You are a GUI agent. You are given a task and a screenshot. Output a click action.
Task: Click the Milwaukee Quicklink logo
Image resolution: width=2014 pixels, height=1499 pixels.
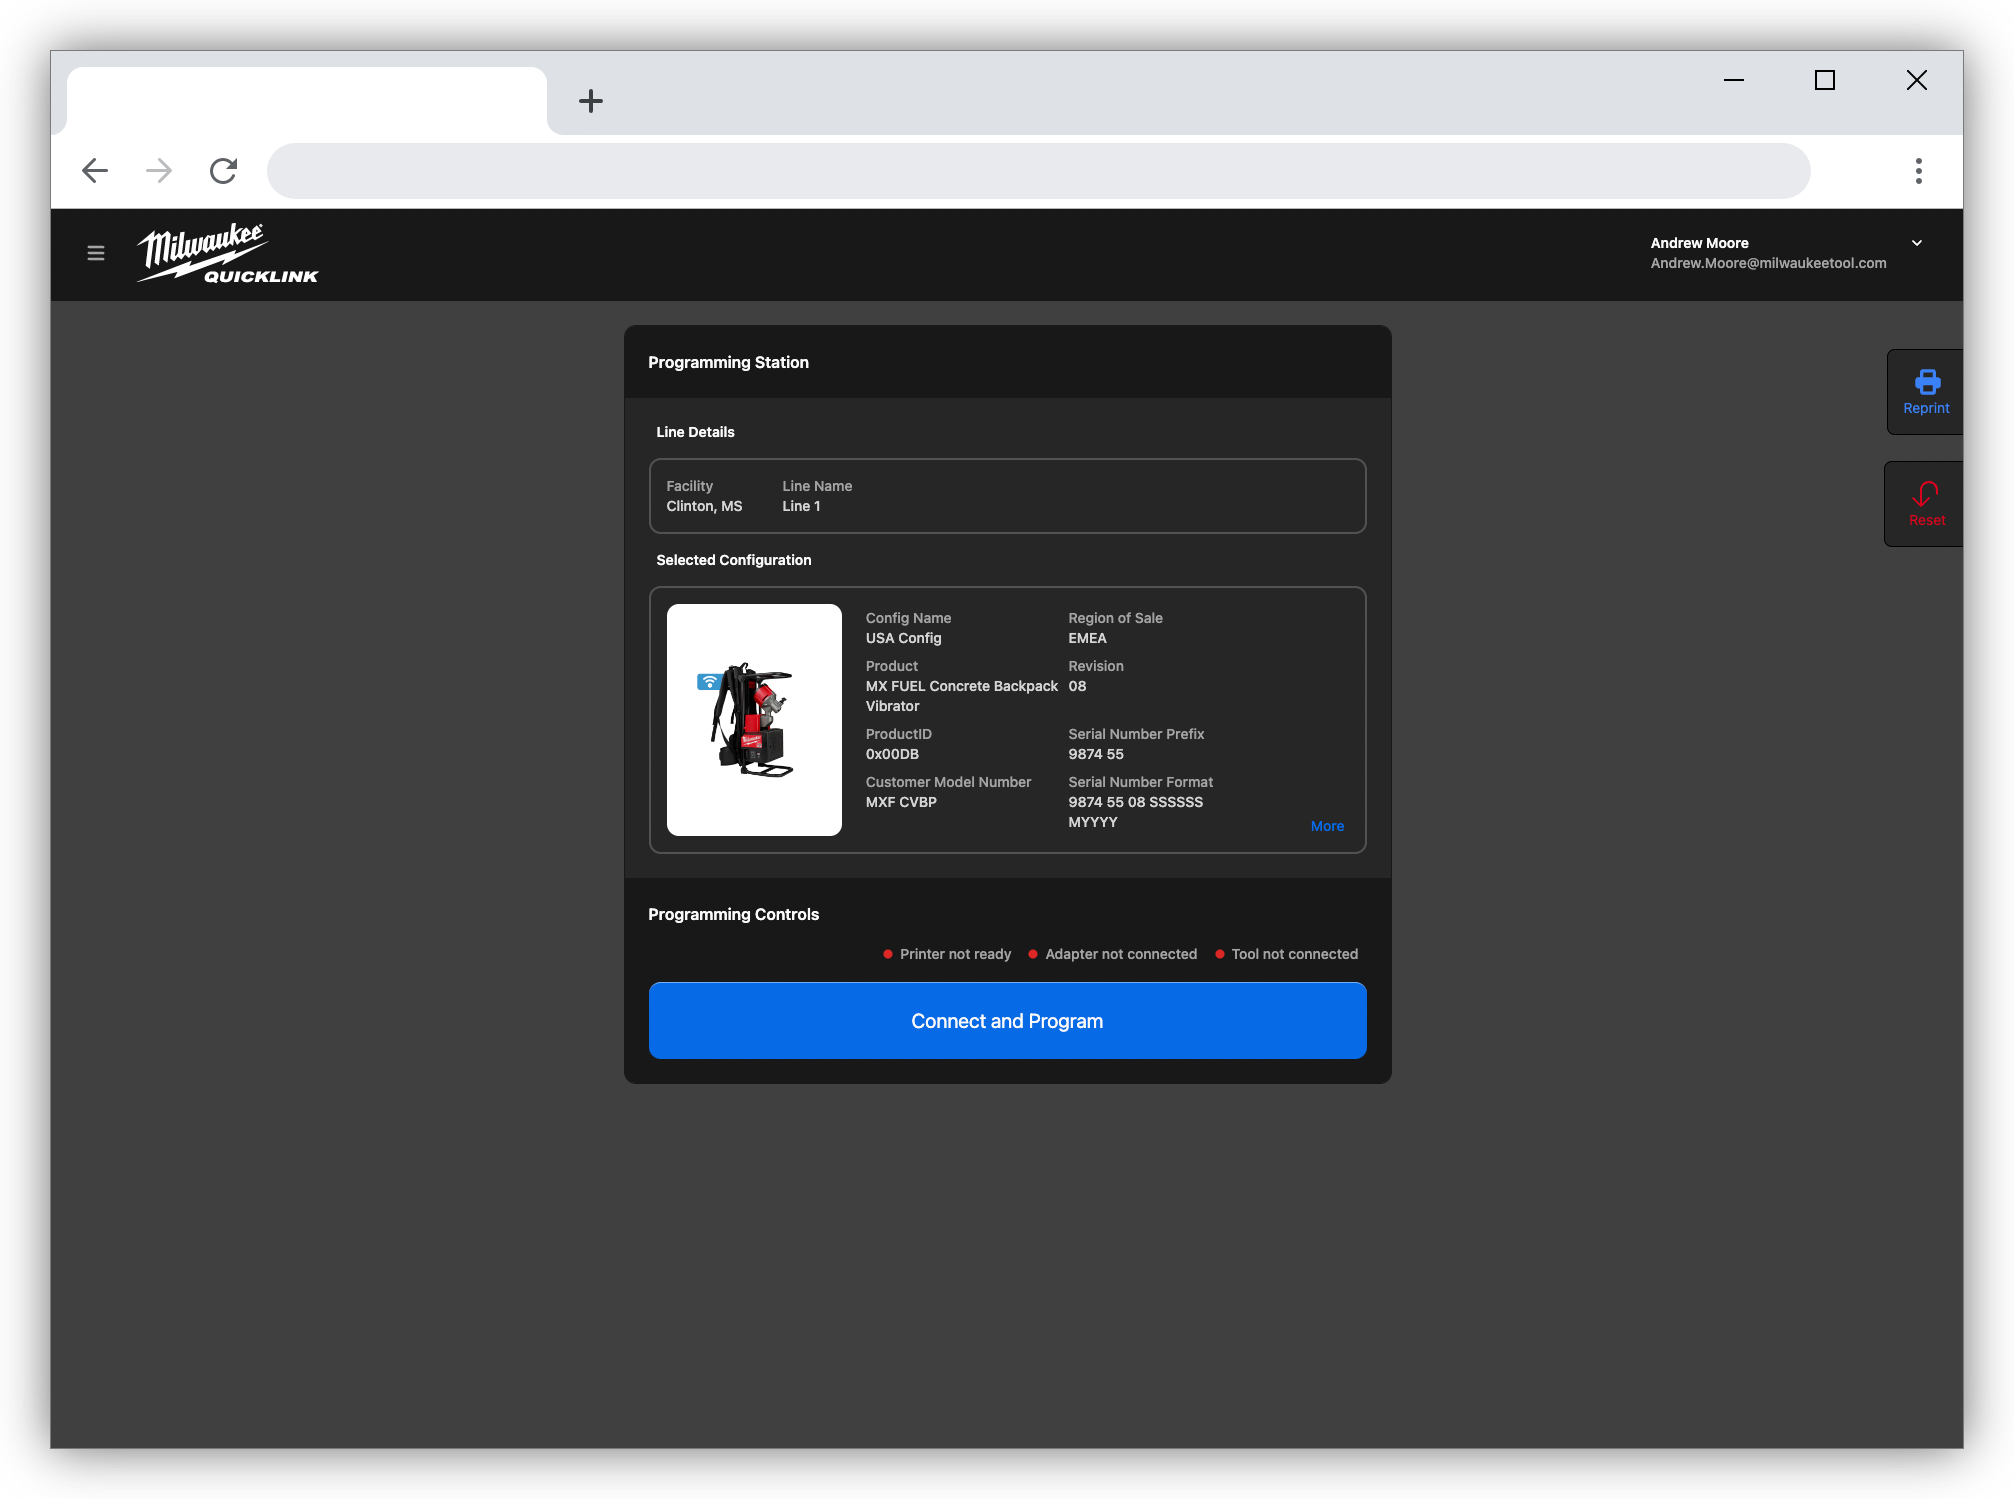[x=227, y=254]
